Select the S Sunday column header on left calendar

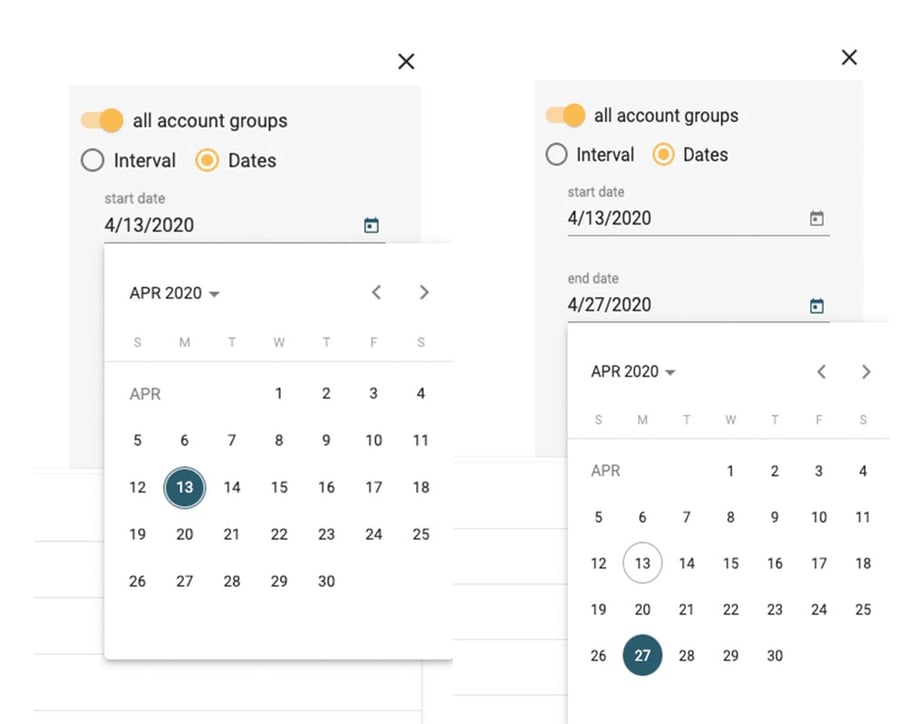click(137, 342)
